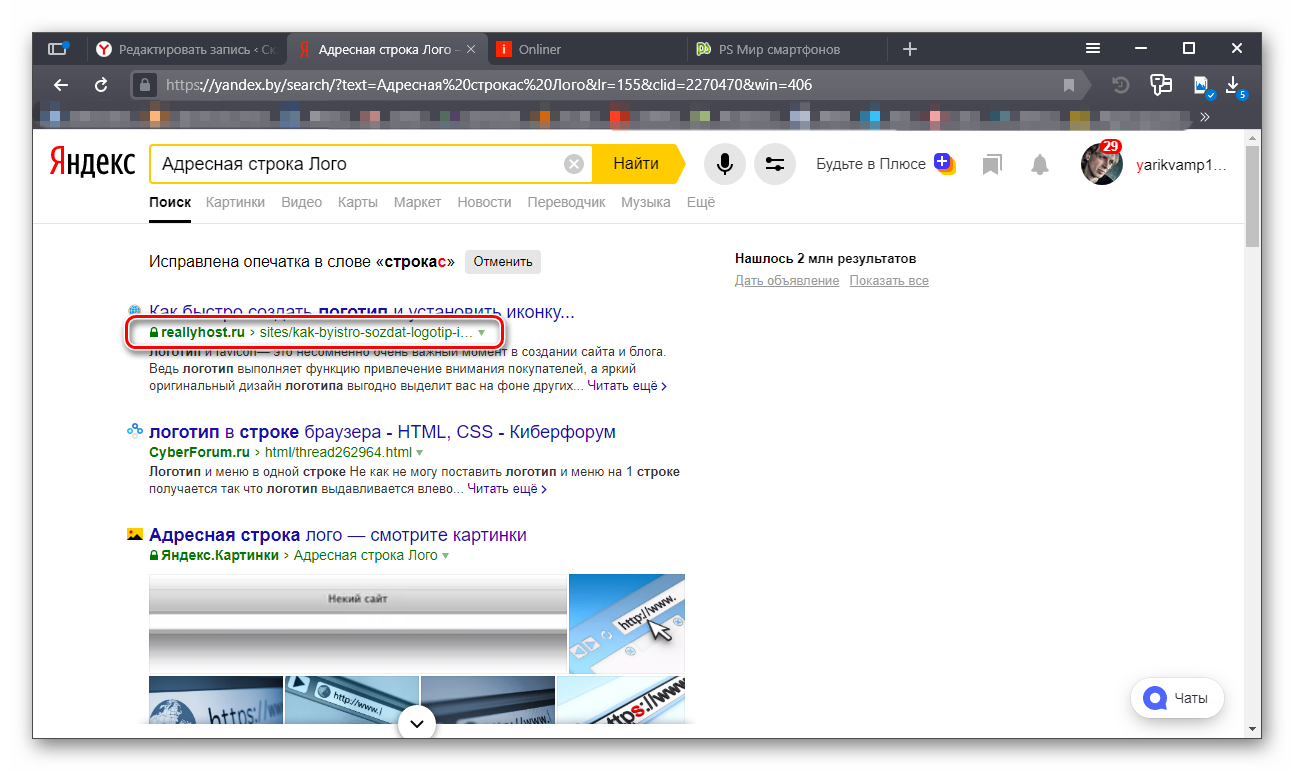Close the Адресная строка Лого tab
The width and height of the screenshot is (1294, 771).
point(471,49)
